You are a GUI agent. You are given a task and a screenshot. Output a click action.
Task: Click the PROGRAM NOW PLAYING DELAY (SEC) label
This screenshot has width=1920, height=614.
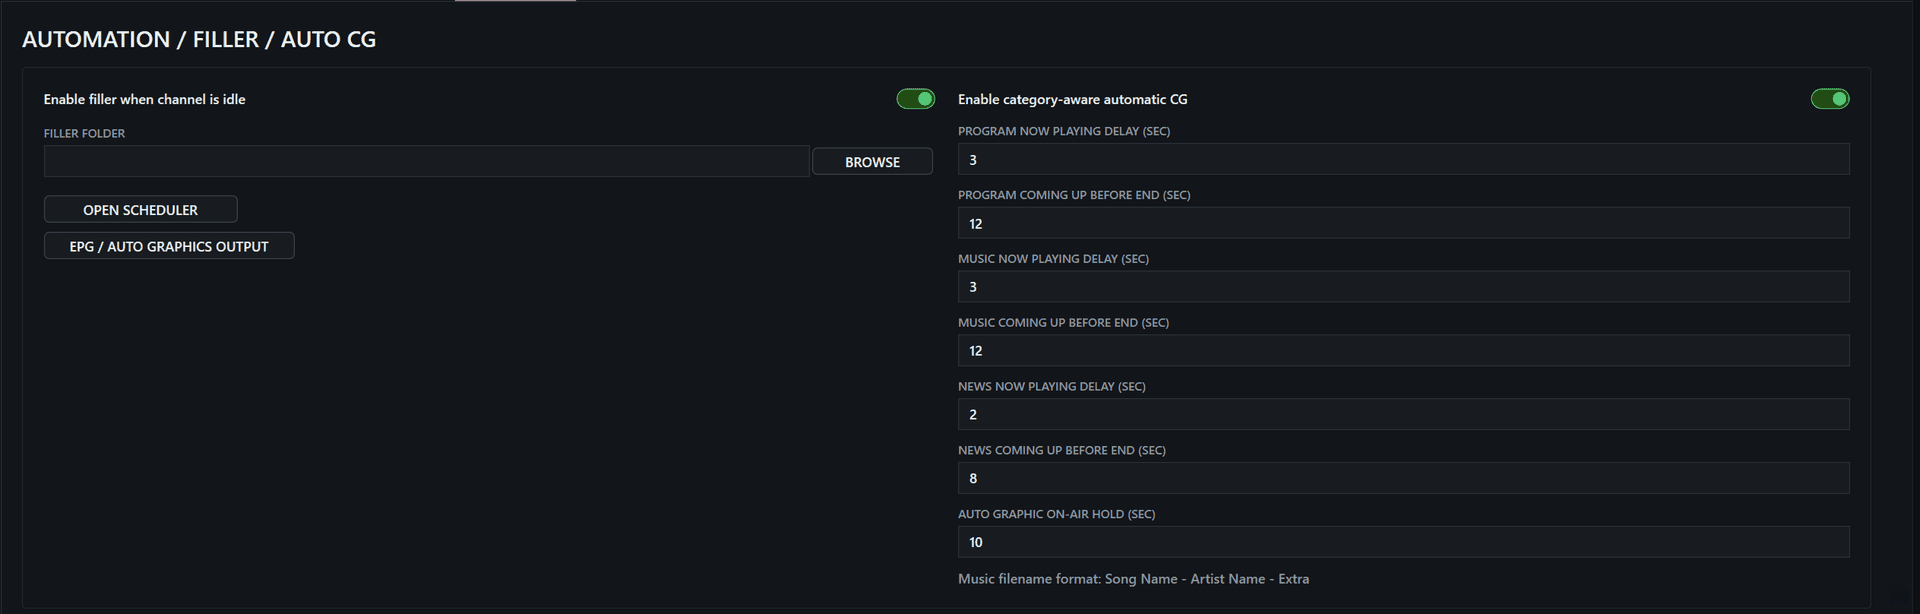pyautogui.click(x=1064, y=131)
